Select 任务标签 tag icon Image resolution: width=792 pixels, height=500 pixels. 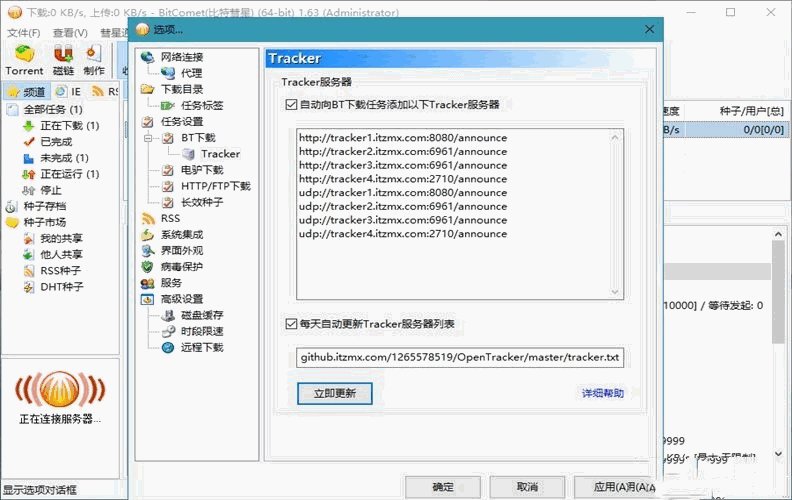tap(168, 106)
